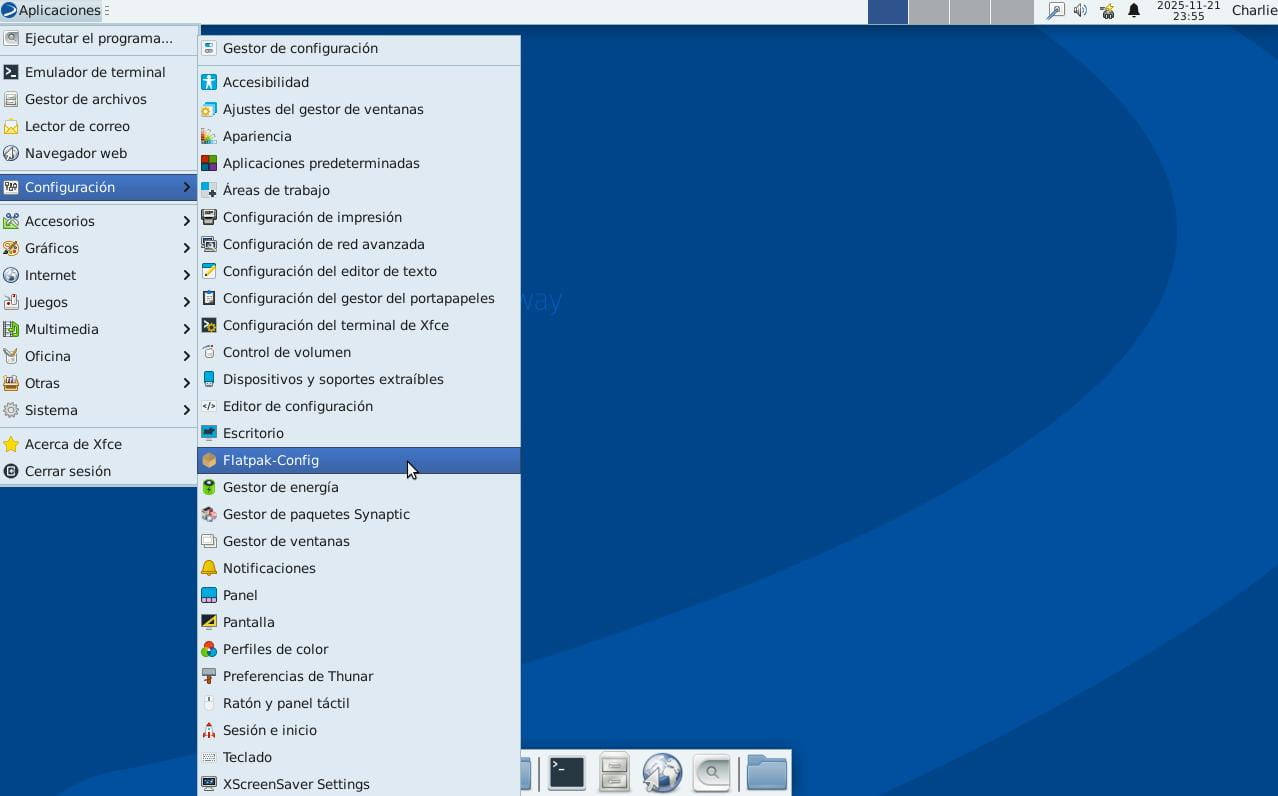This screenshot has height=796, width=1278.
Task: Expand the Accesorios submenu arrow
Action: [186, 221]
